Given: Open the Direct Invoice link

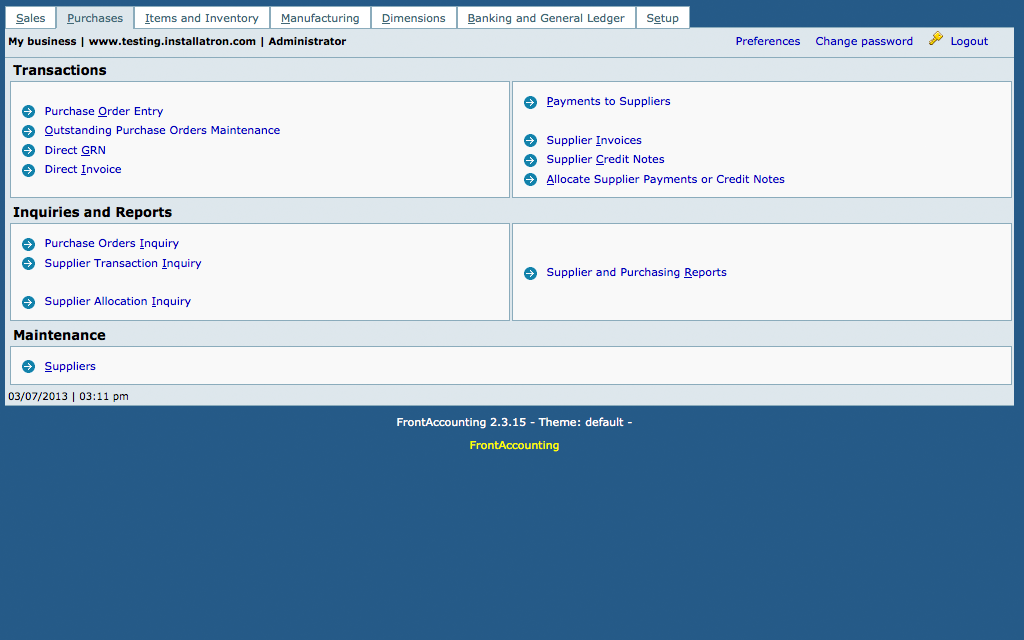Looking at the screenshot, I should coord(83,170).
